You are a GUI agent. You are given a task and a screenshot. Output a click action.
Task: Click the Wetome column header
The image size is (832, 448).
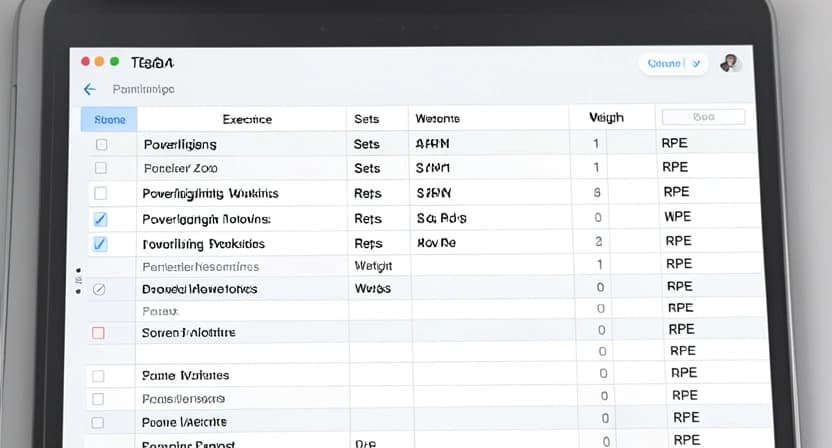pyautogui.click(x=438, y=118)
